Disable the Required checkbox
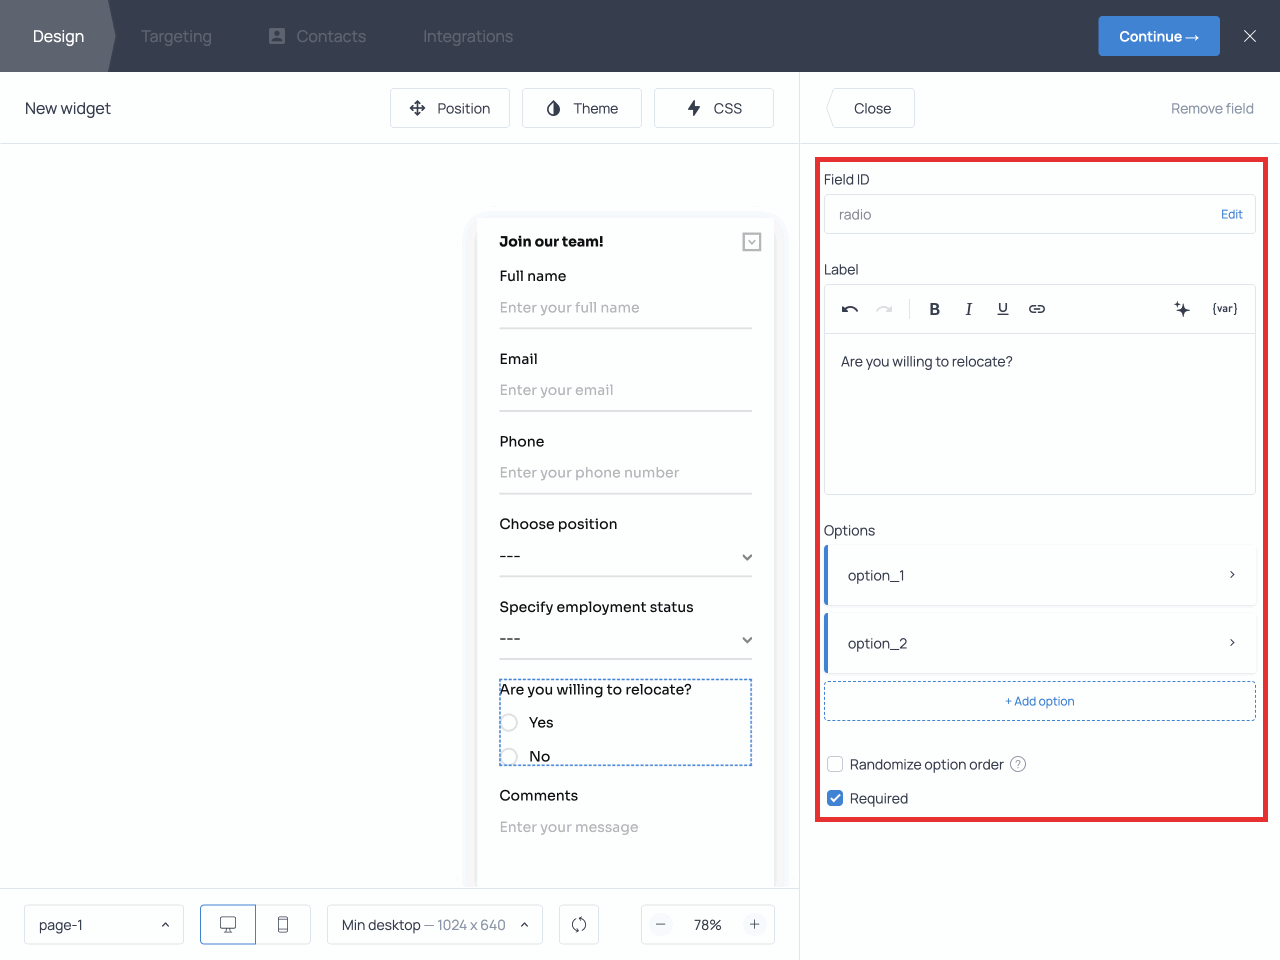This screenshot has height=960, width=1280. pyautogui.click(x=835, y=798)
